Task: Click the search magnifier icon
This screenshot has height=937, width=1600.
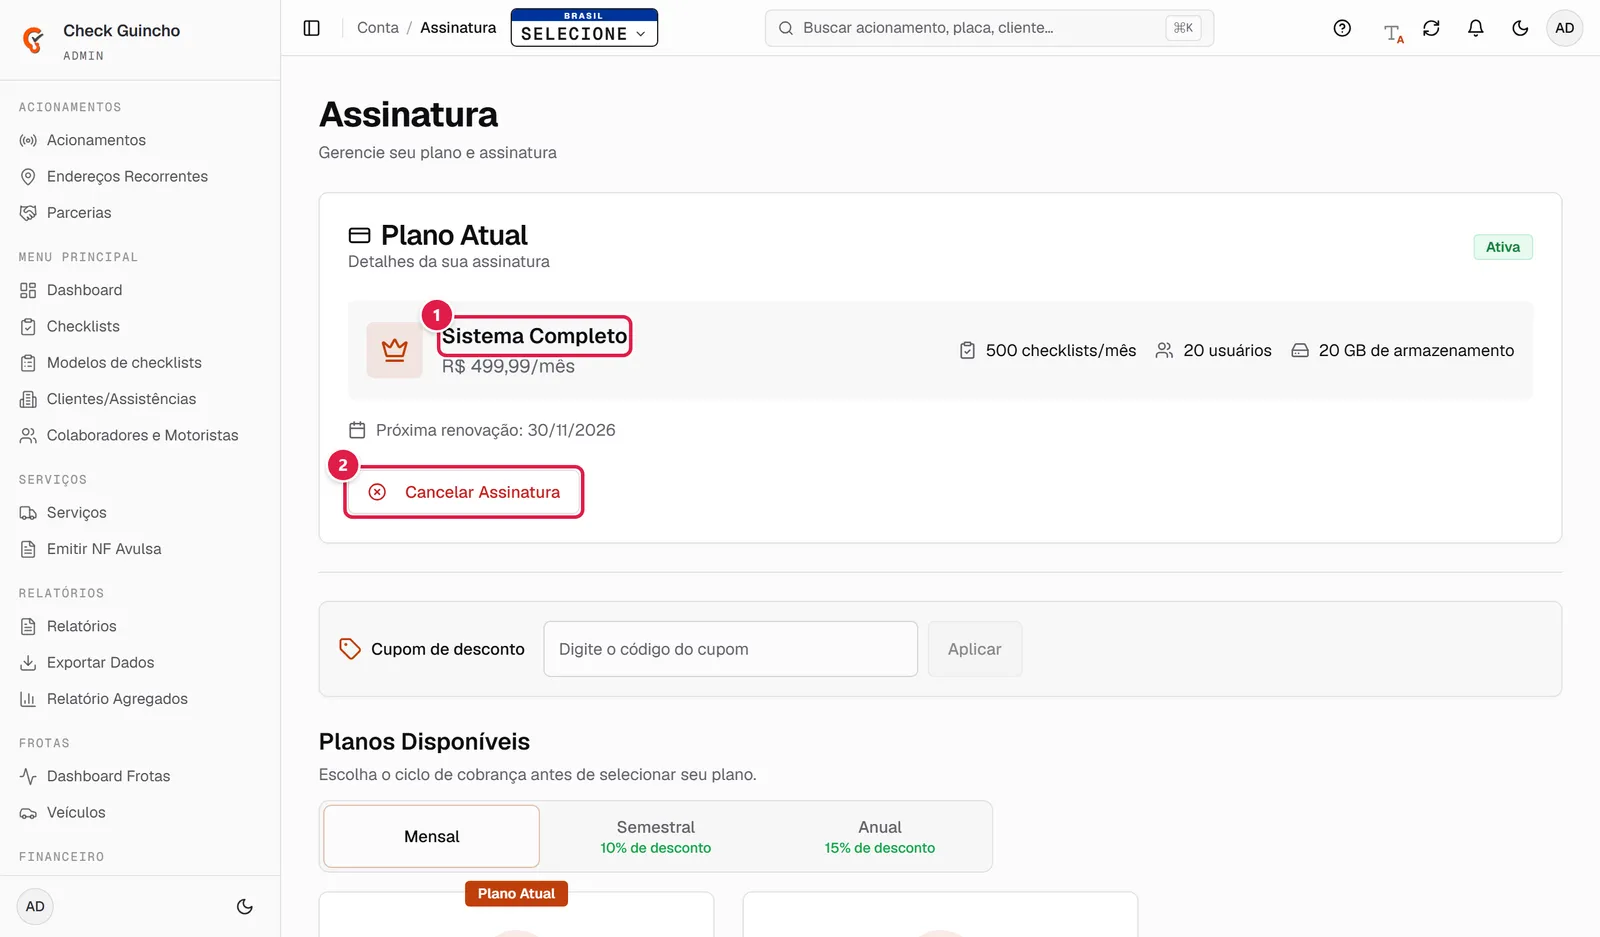Action: pos(786,28)
